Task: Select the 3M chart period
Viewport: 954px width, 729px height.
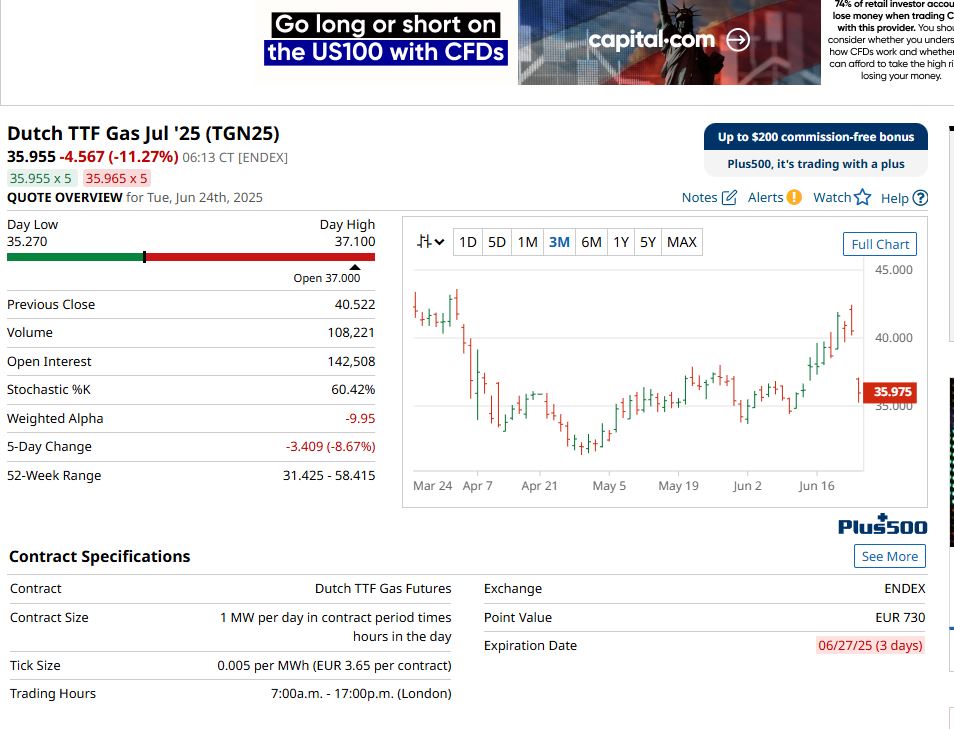Action: pos(559,242)
